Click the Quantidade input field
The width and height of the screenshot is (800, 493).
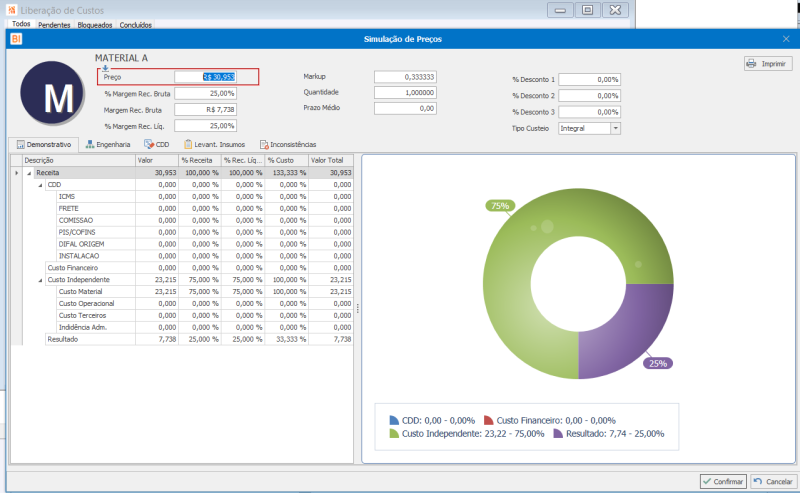[405, 93]
